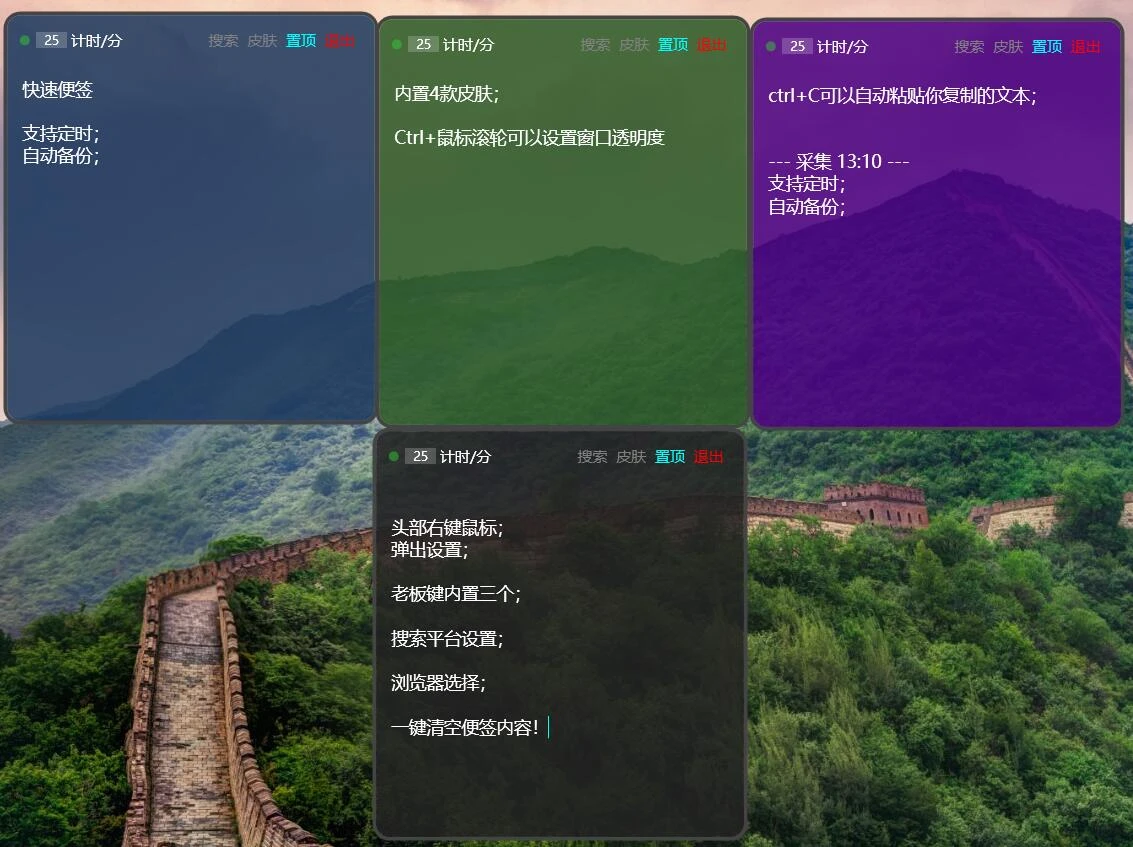This screenshot has height=847, width=1133.
Task: Click the 弹出设置; text line
Action: 429,551
